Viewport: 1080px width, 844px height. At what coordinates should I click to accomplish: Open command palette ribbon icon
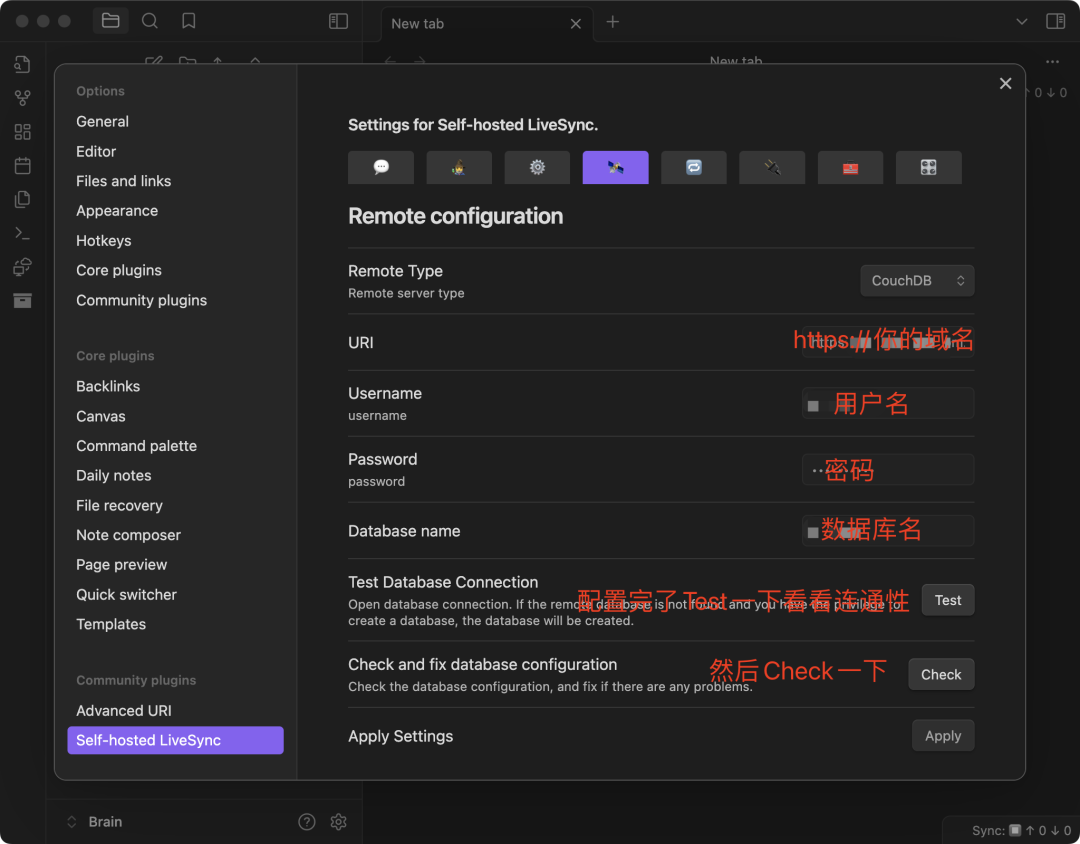(22, 233)
